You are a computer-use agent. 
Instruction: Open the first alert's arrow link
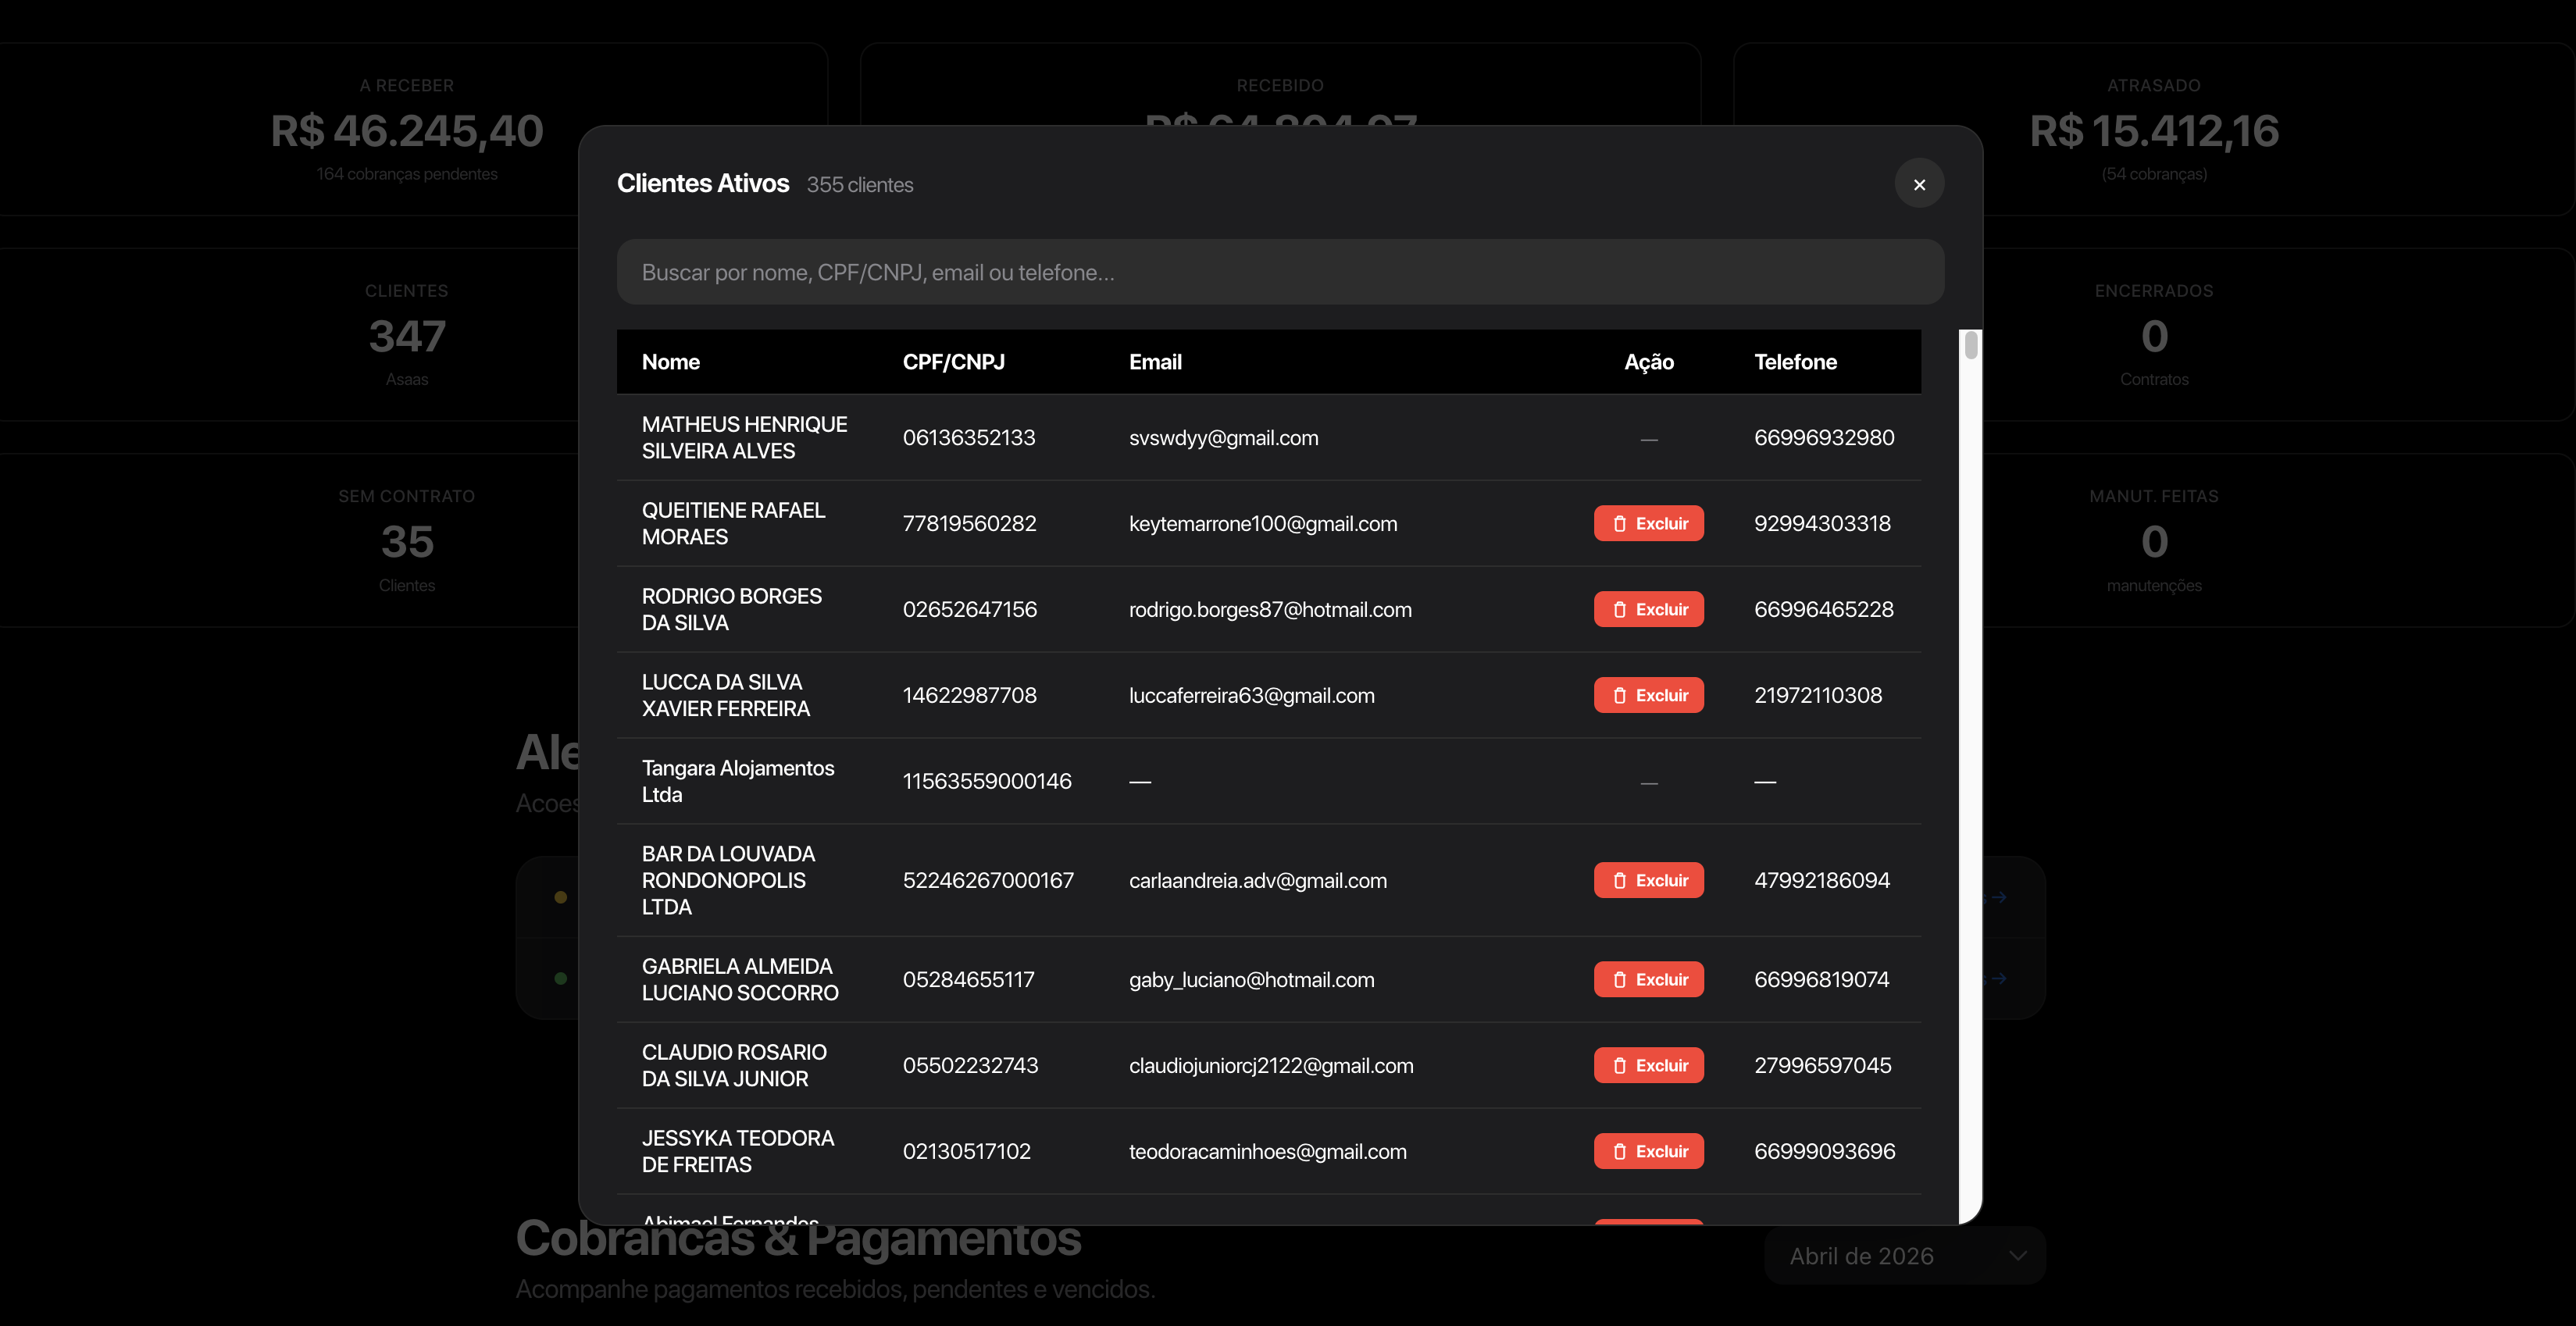1998,897
